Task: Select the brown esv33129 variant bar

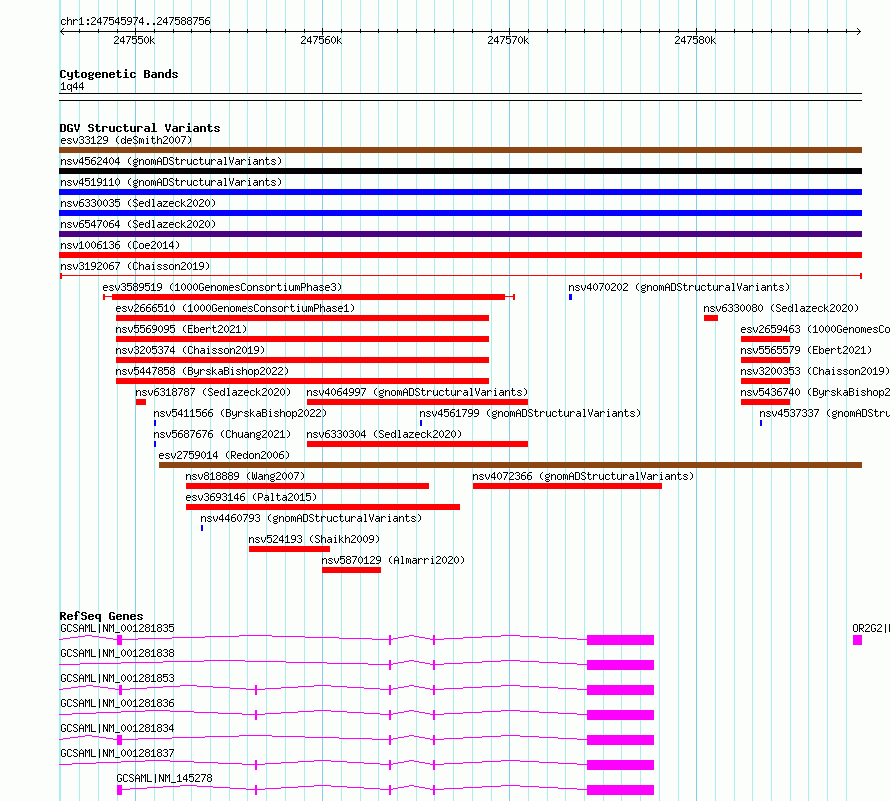Action: [460, 150]
